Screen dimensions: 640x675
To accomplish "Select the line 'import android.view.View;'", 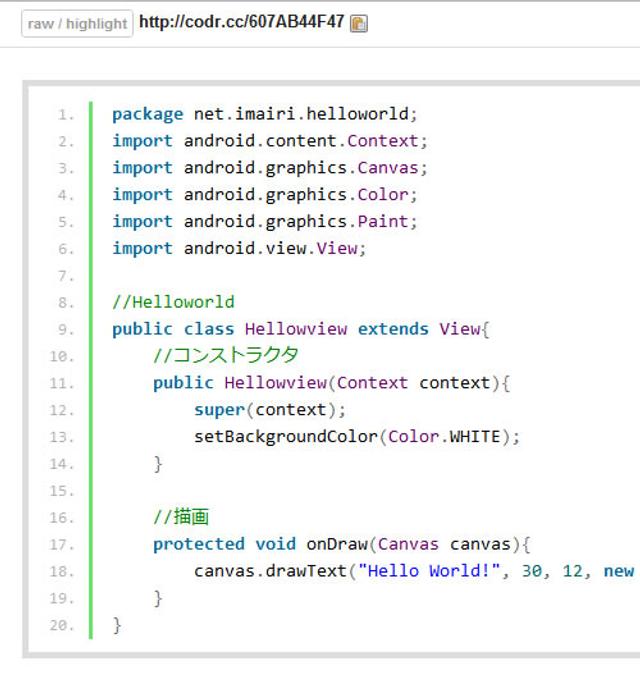I will [239, 248].
